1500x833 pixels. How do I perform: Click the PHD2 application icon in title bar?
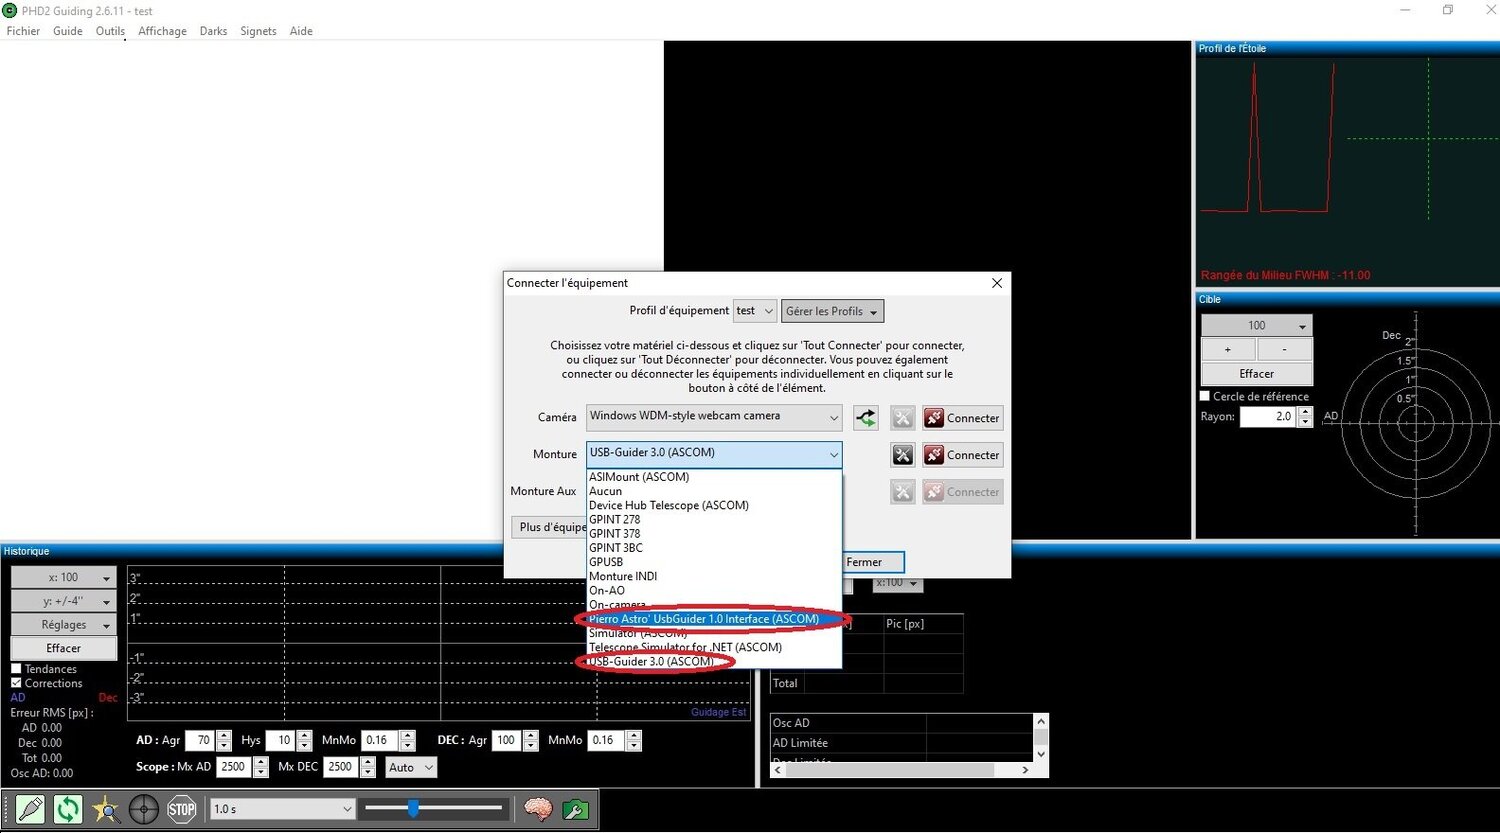coord(10,10)
